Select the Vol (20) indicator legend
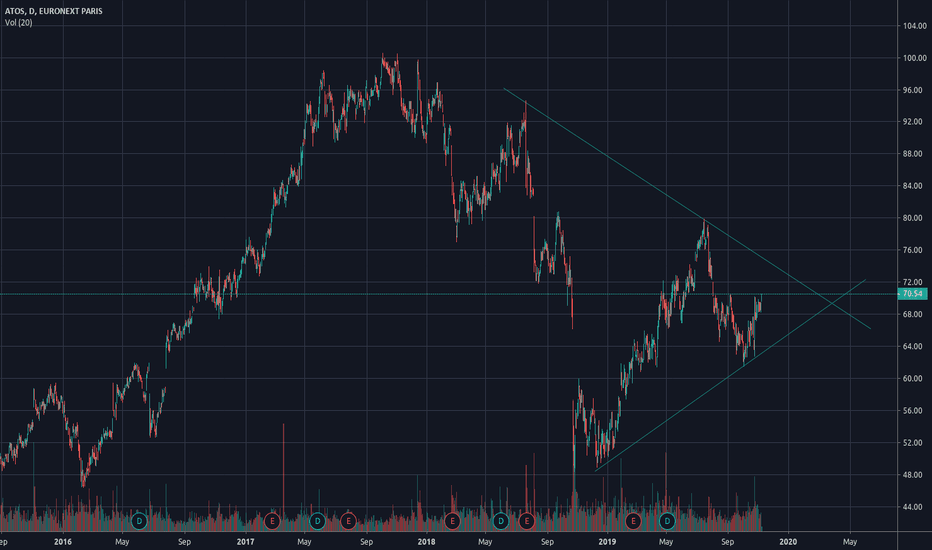 [18, 23]
